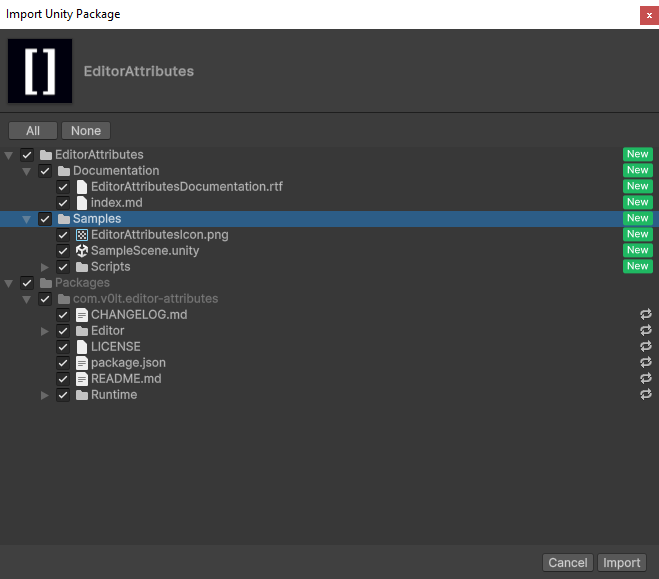Image resolution: width=659 pixels, height=579 pixels.
Task: Click the Packages folder icon
Action: coord(46,283)
